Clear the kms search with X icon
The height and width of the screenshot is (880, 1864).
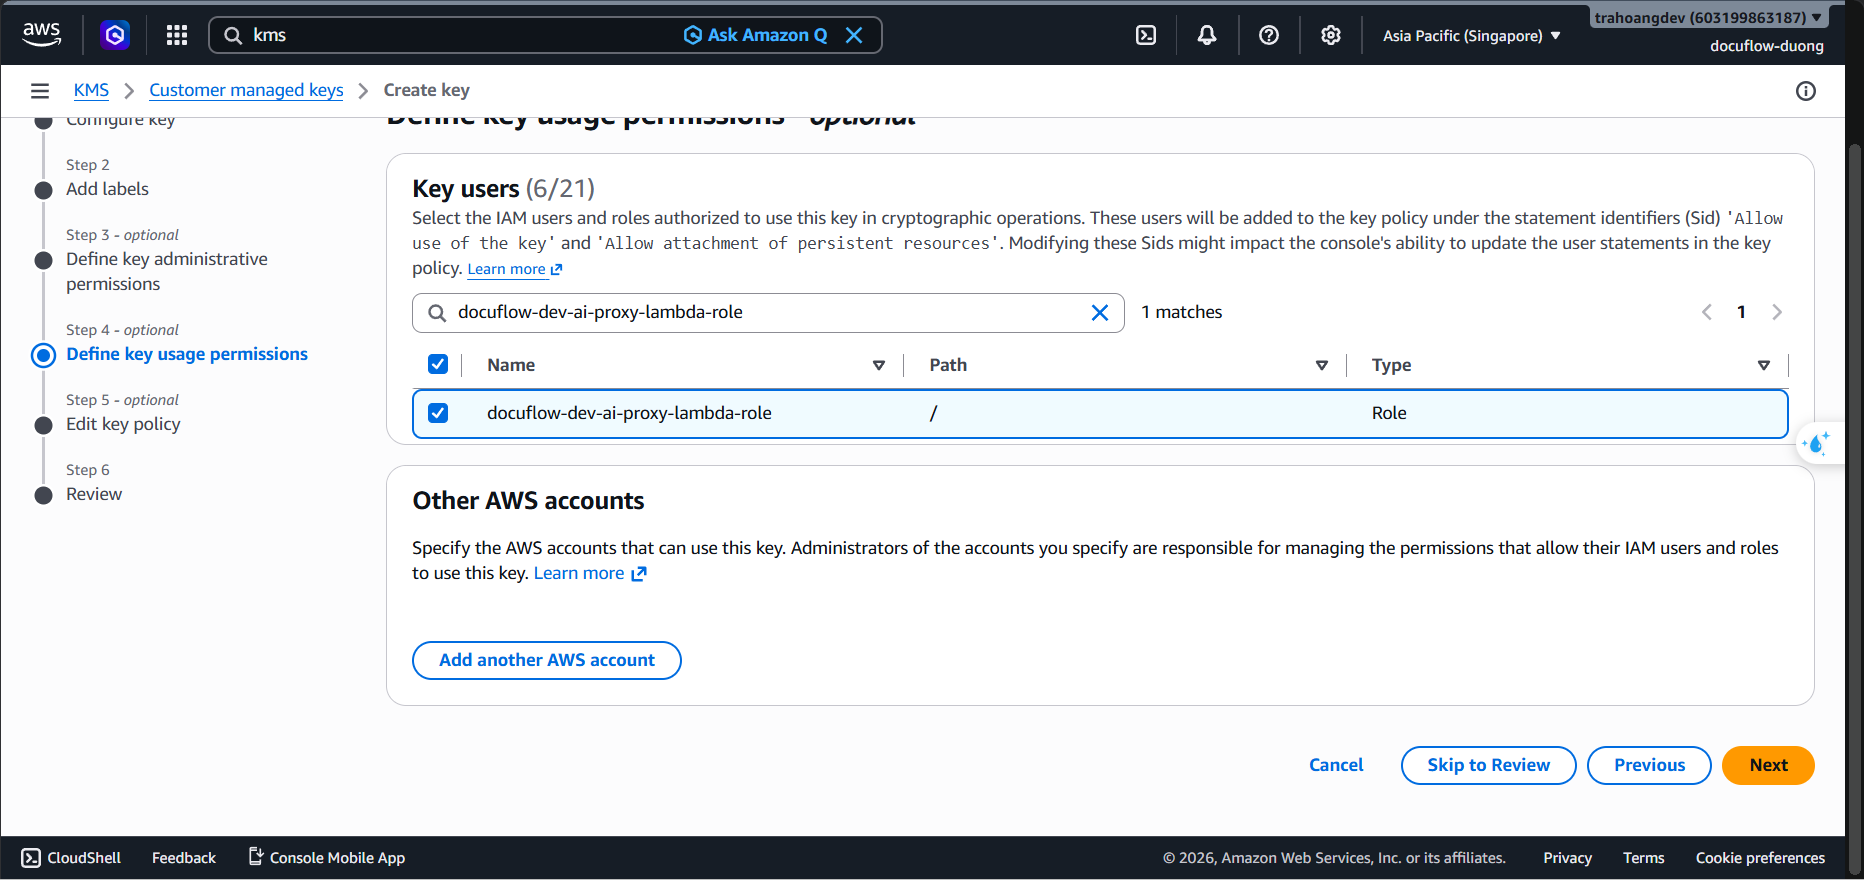[854, 35]
